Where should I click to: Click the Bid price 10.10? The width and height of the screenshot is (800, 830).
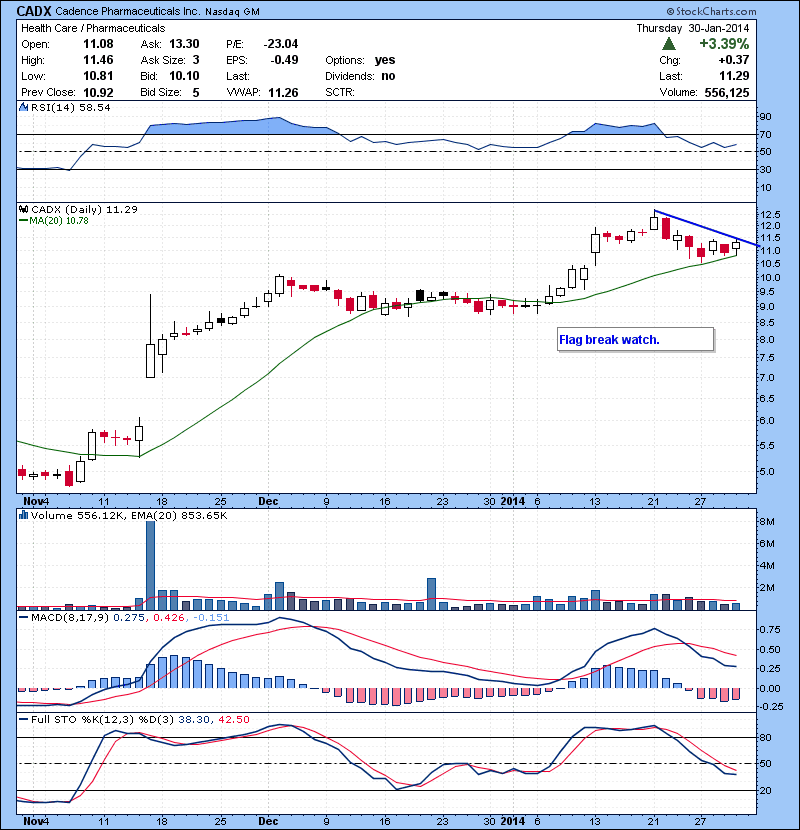tap(184, 76)
